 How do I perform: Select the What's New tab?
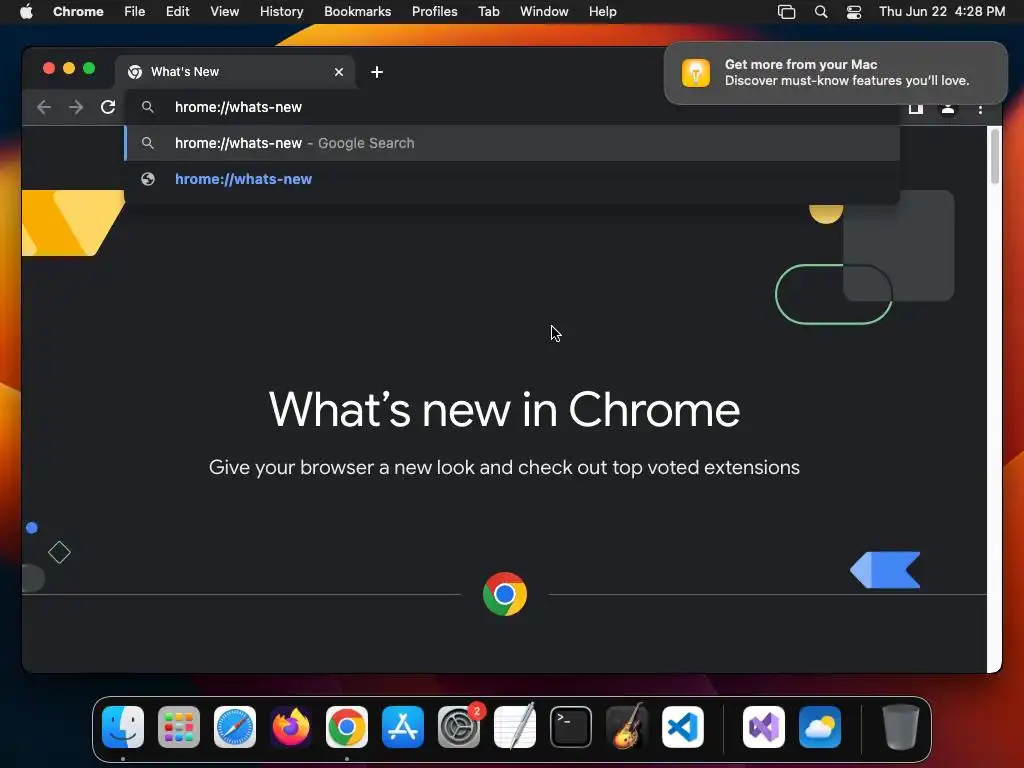tap(235, 72)
